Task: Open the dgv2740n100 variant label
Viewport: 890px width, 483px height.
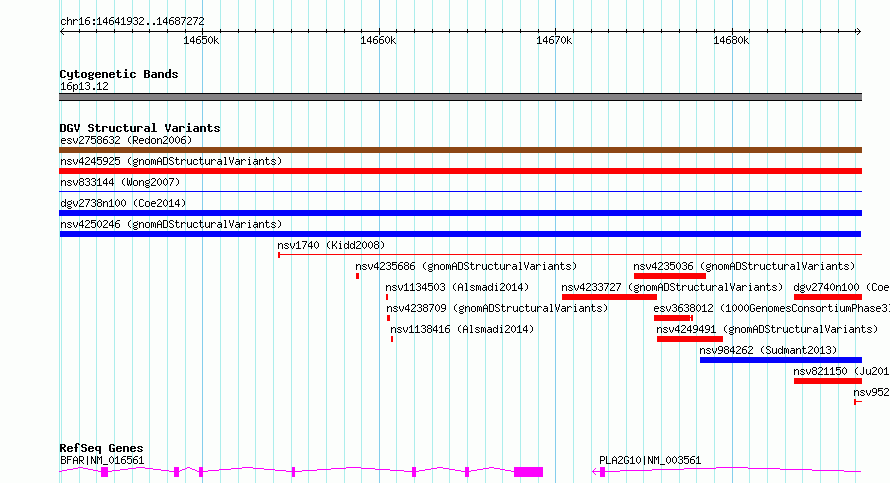Action: click(x=841, y=287)
